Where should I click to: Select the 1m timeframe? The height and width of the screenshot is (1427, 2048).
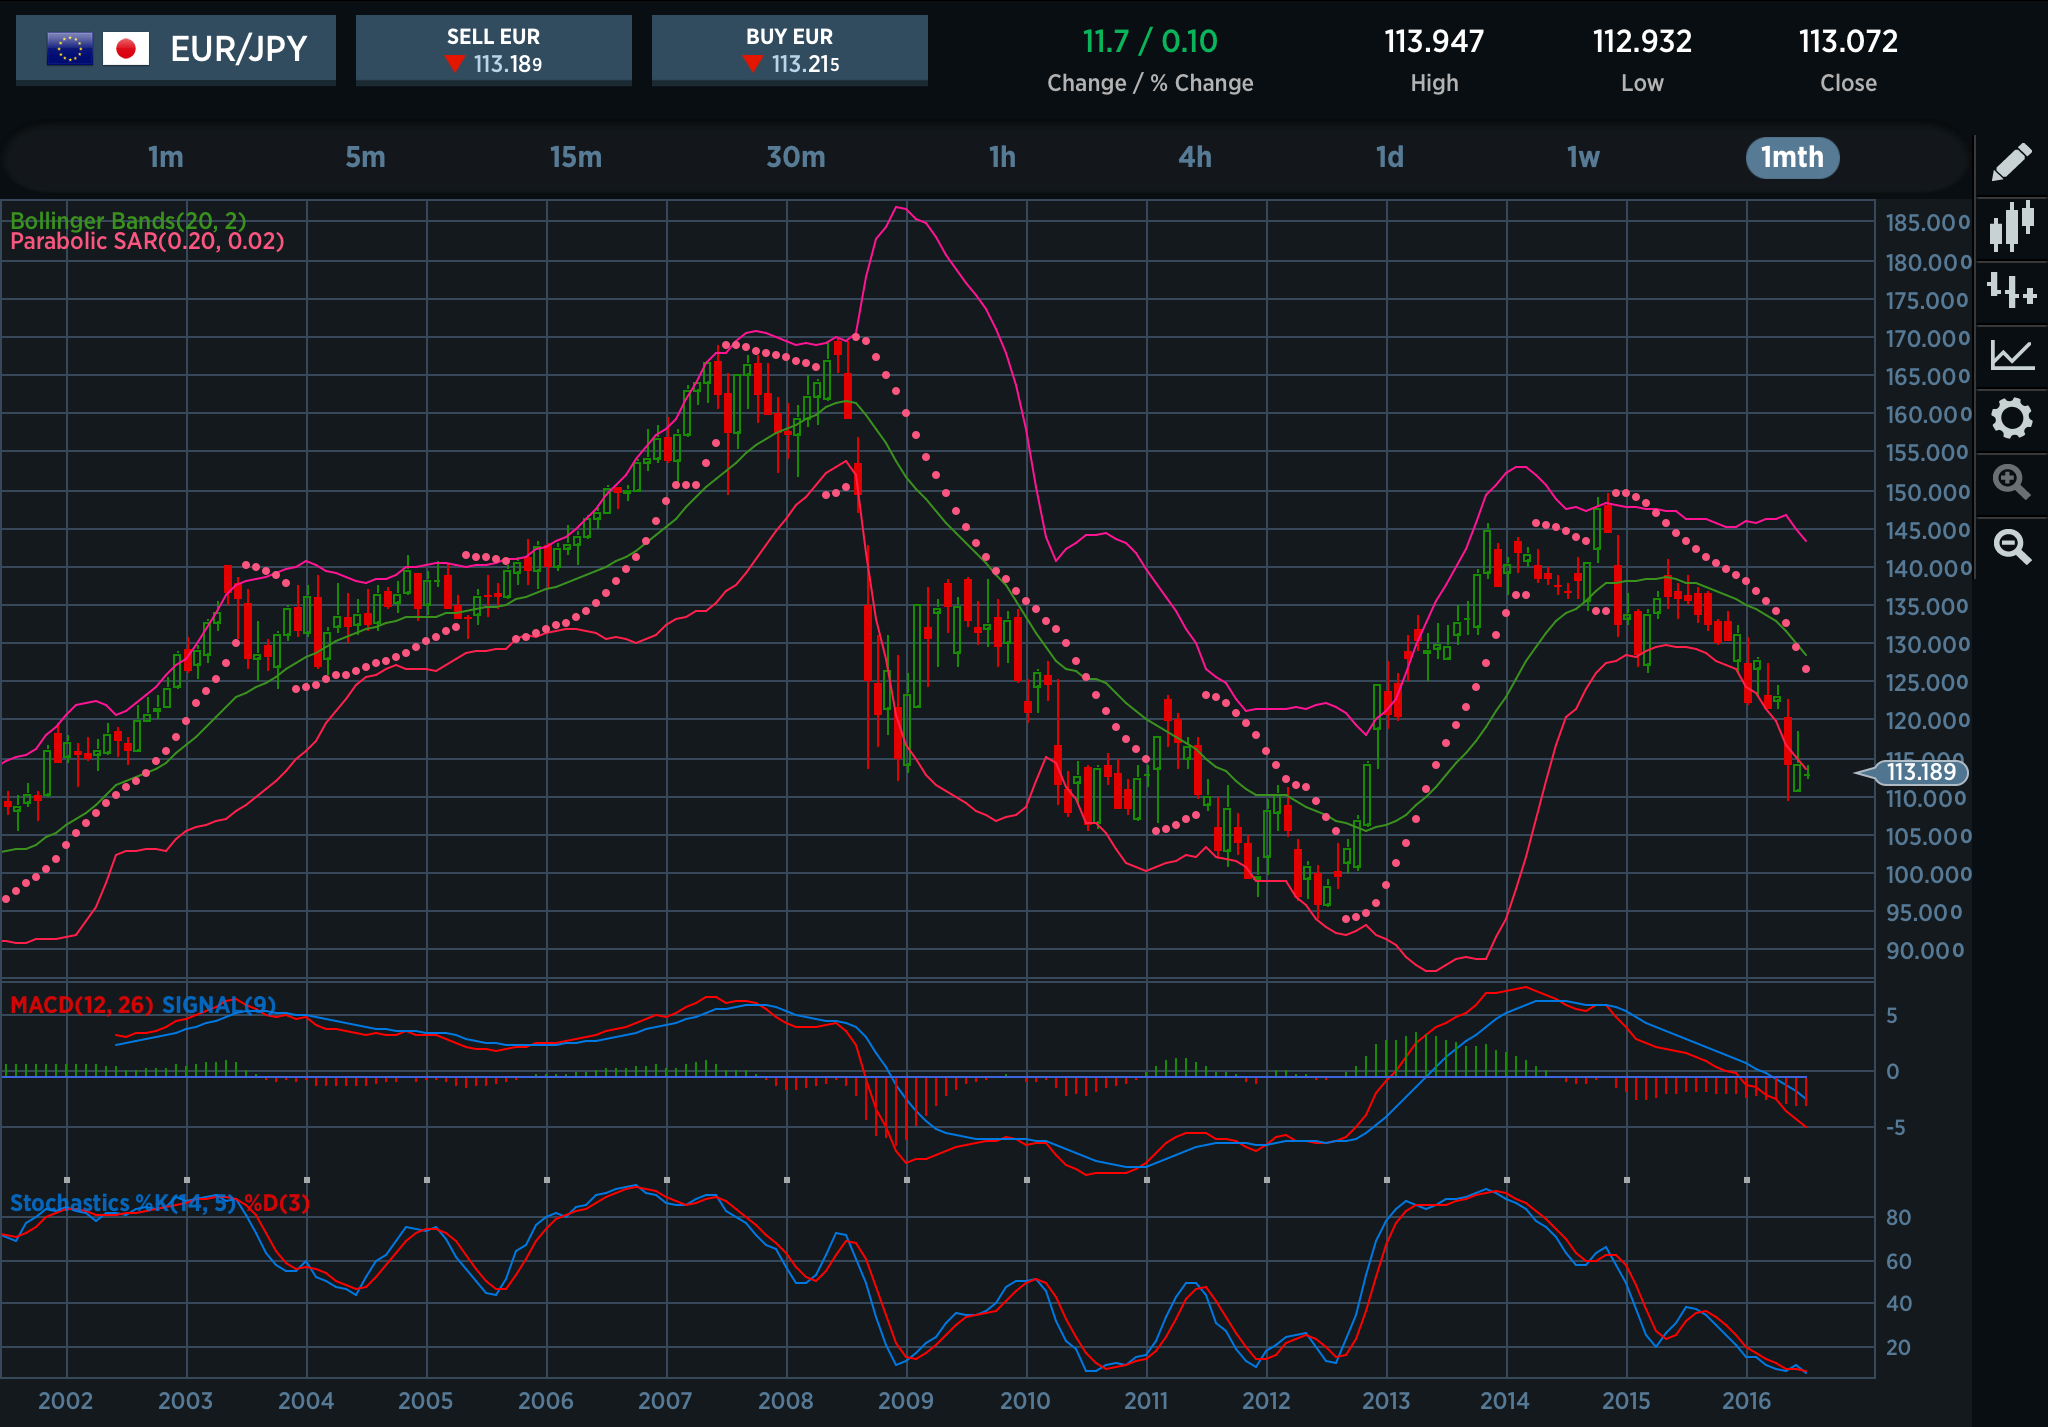click(x=166, y=157)
